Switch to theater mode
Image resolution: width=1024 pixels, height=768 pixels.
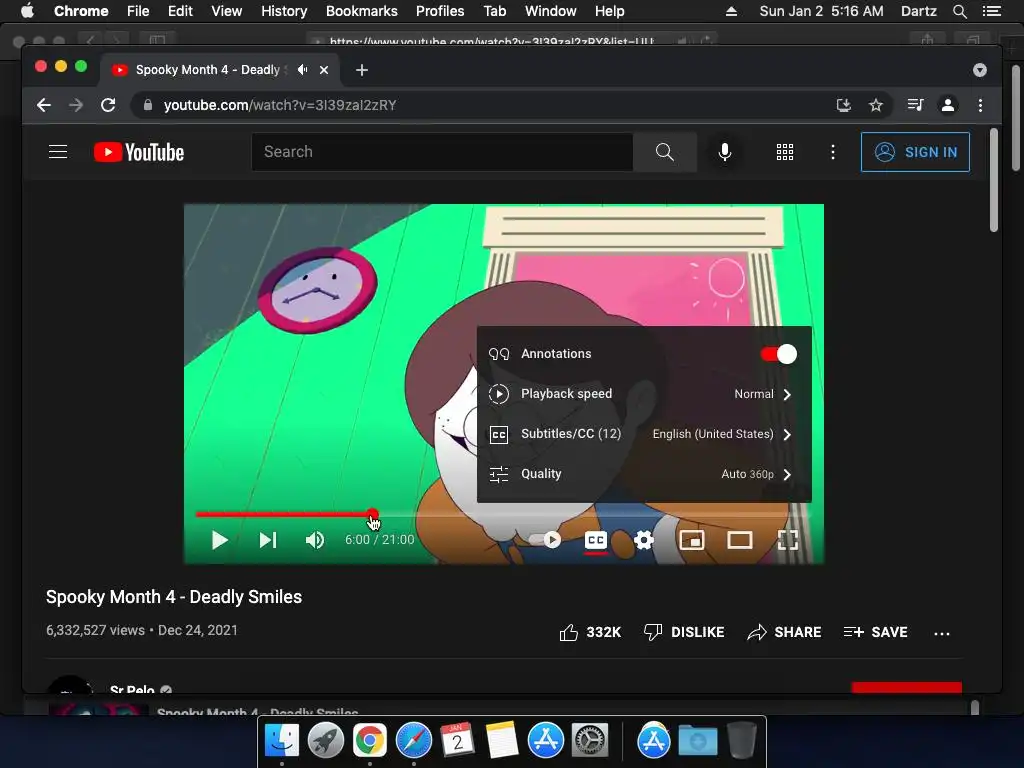(740, 540)
